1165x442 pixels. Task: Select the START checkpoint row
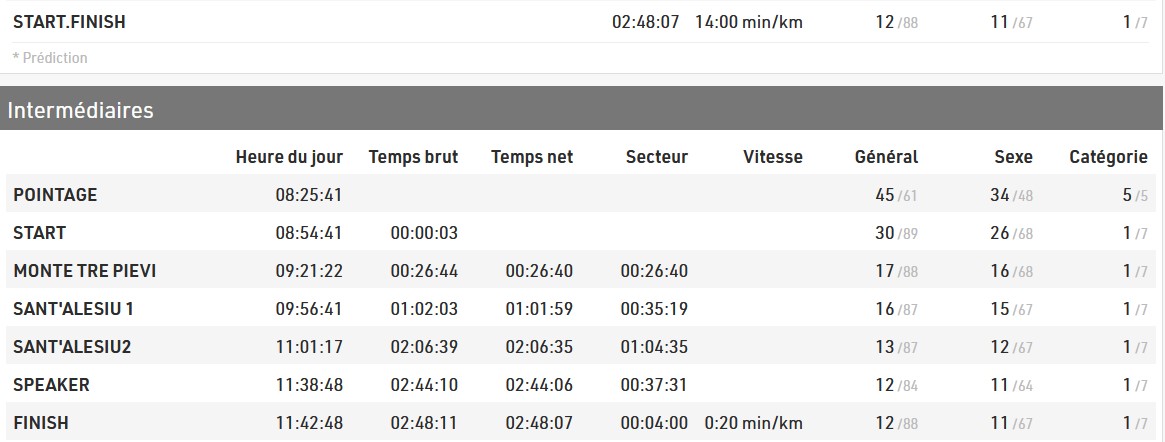(39, 233)
